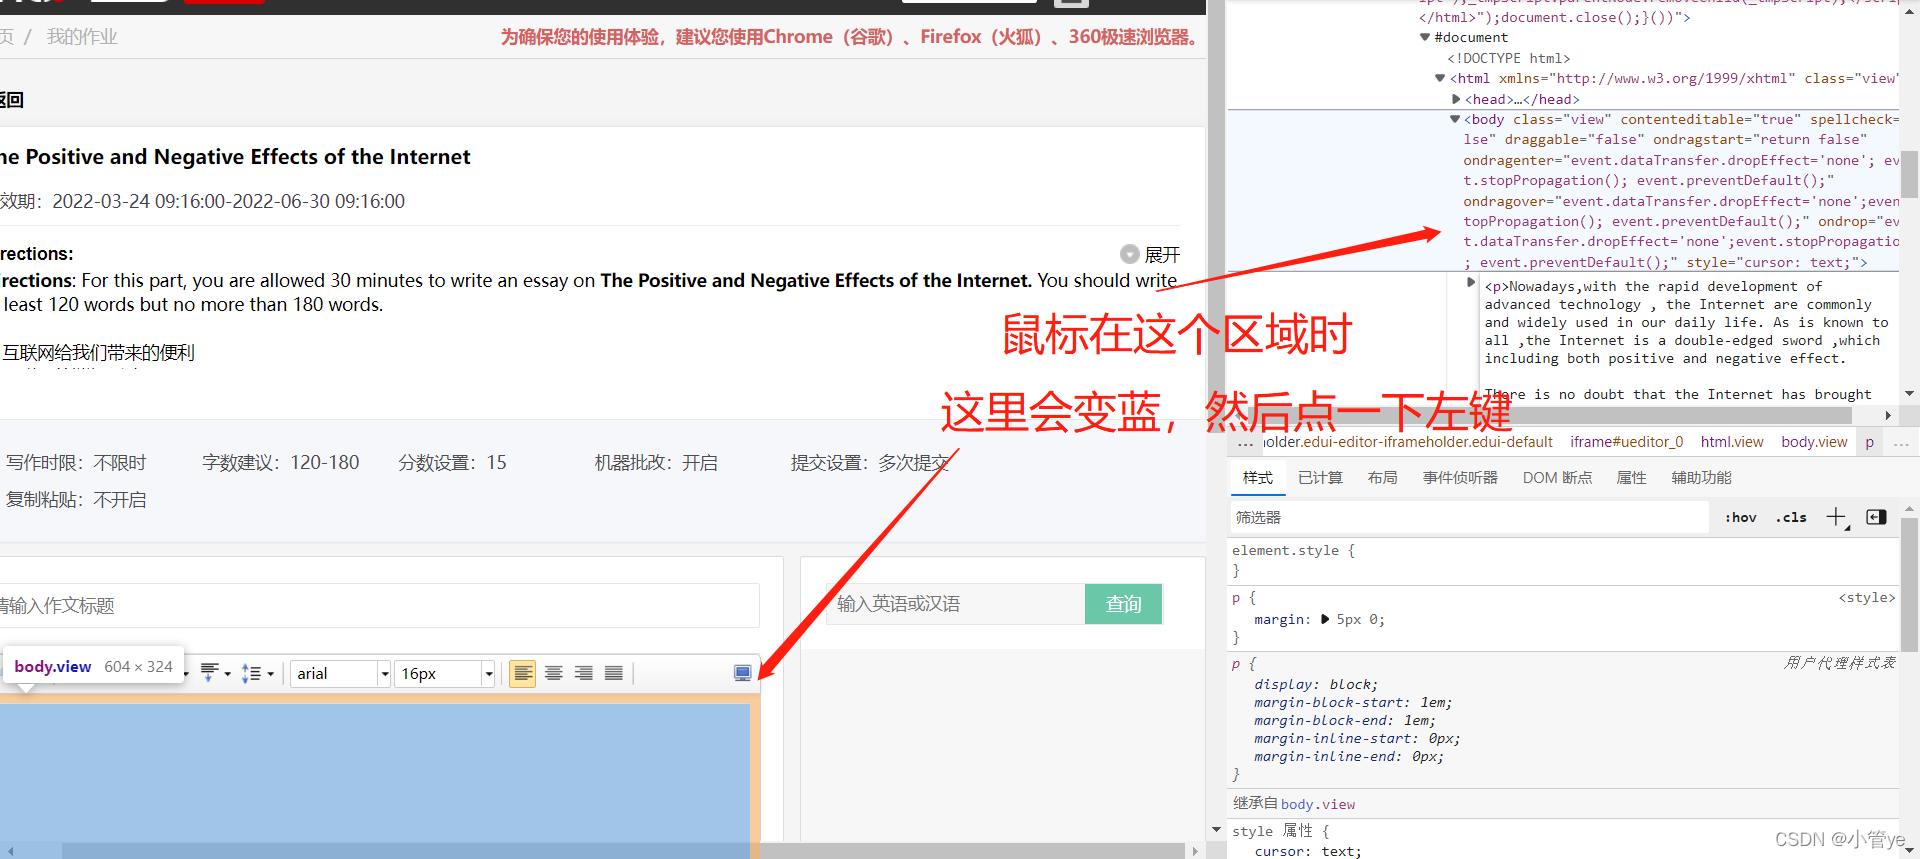The width and height of the screenshot is (1920, 859).
Task: Select the html.view breadcrumb
Action: click(1732, 442)
